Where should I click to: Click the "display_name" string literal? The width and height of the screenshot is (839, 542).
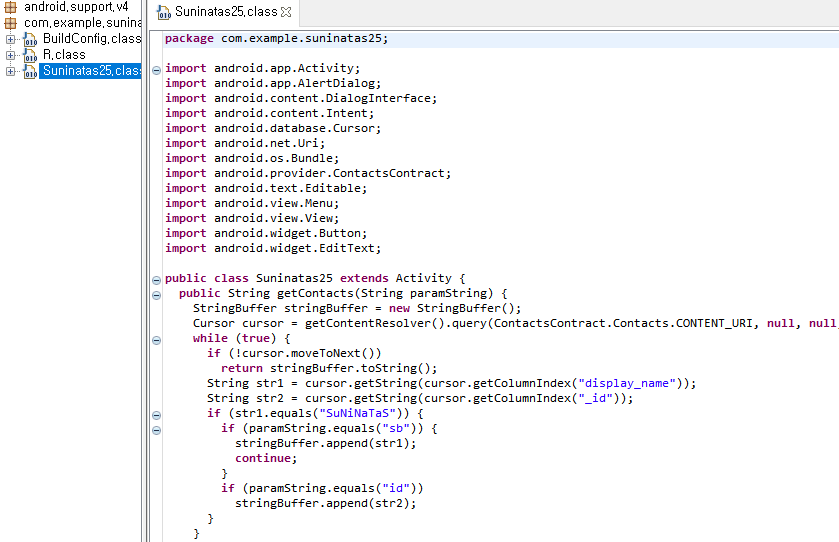627,383
